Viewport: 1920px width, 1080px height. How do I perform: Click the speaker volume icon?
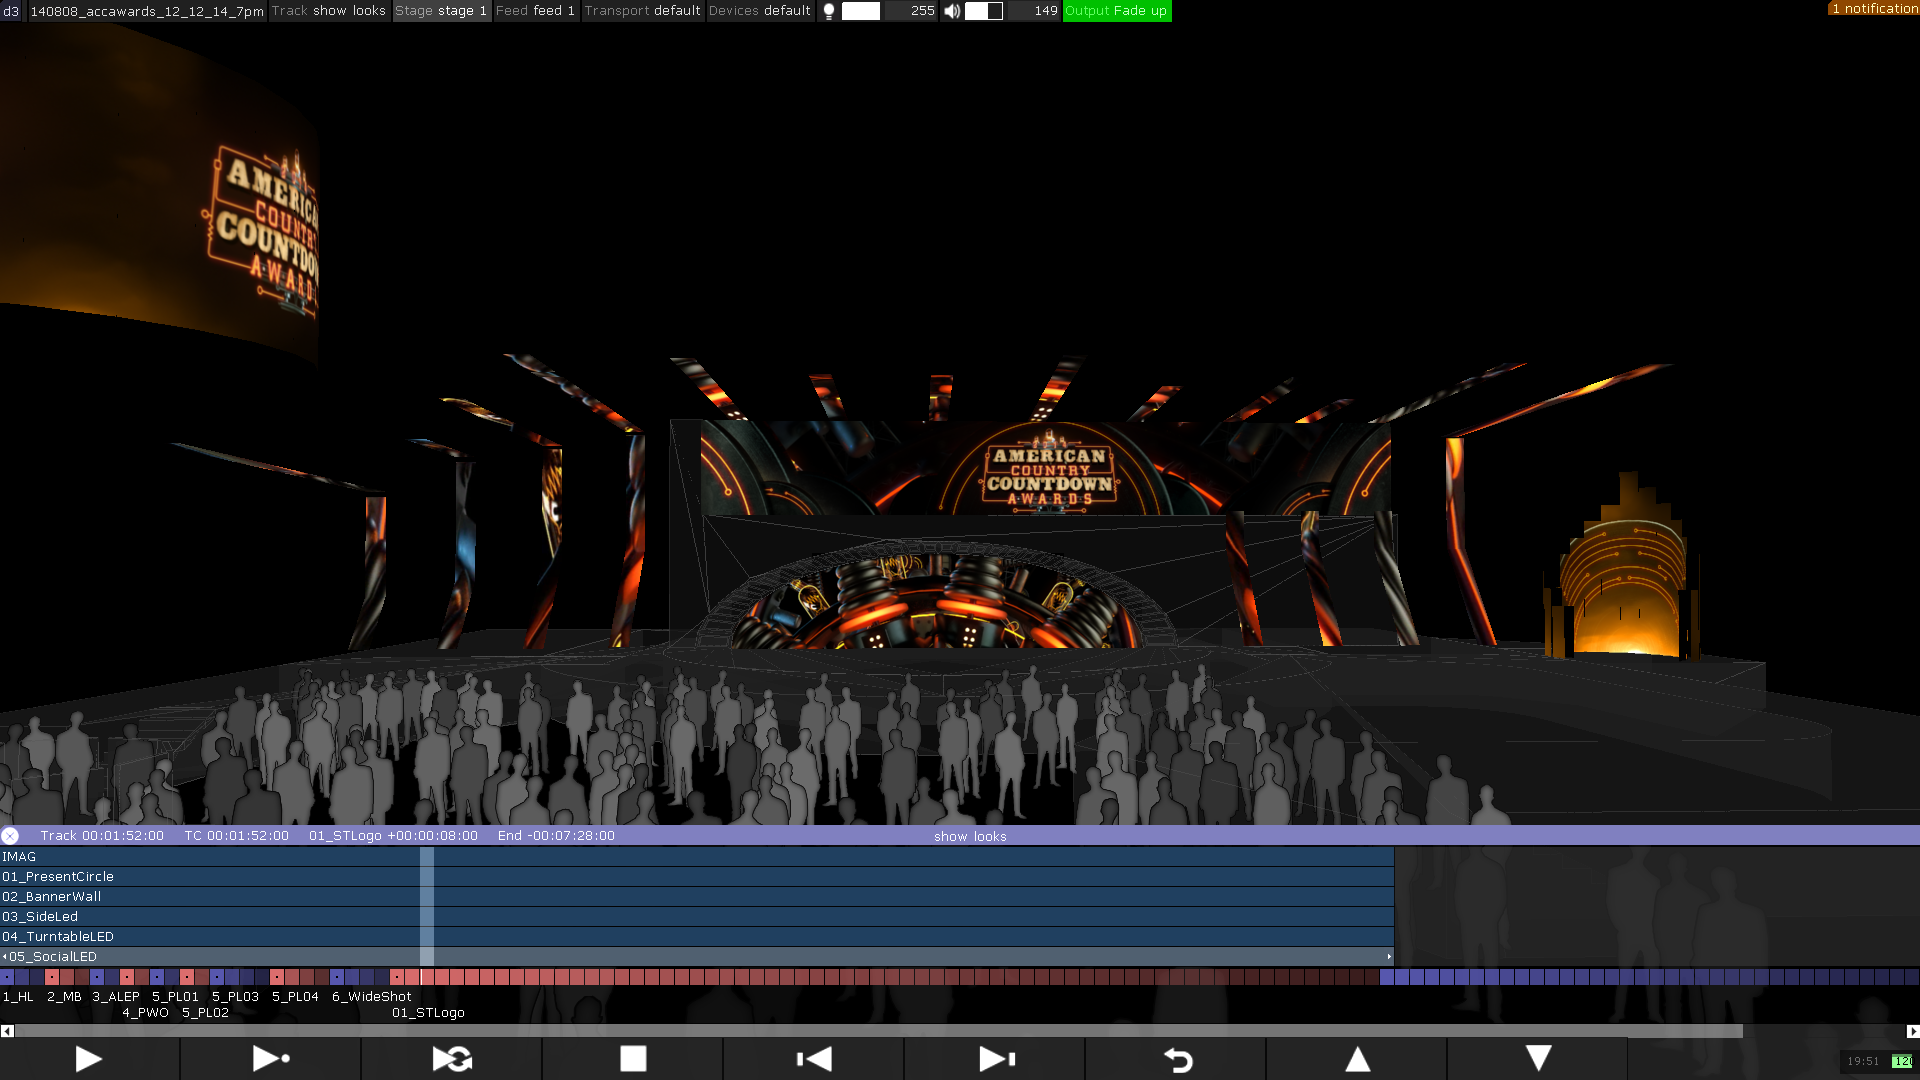(x=952, y=11)
